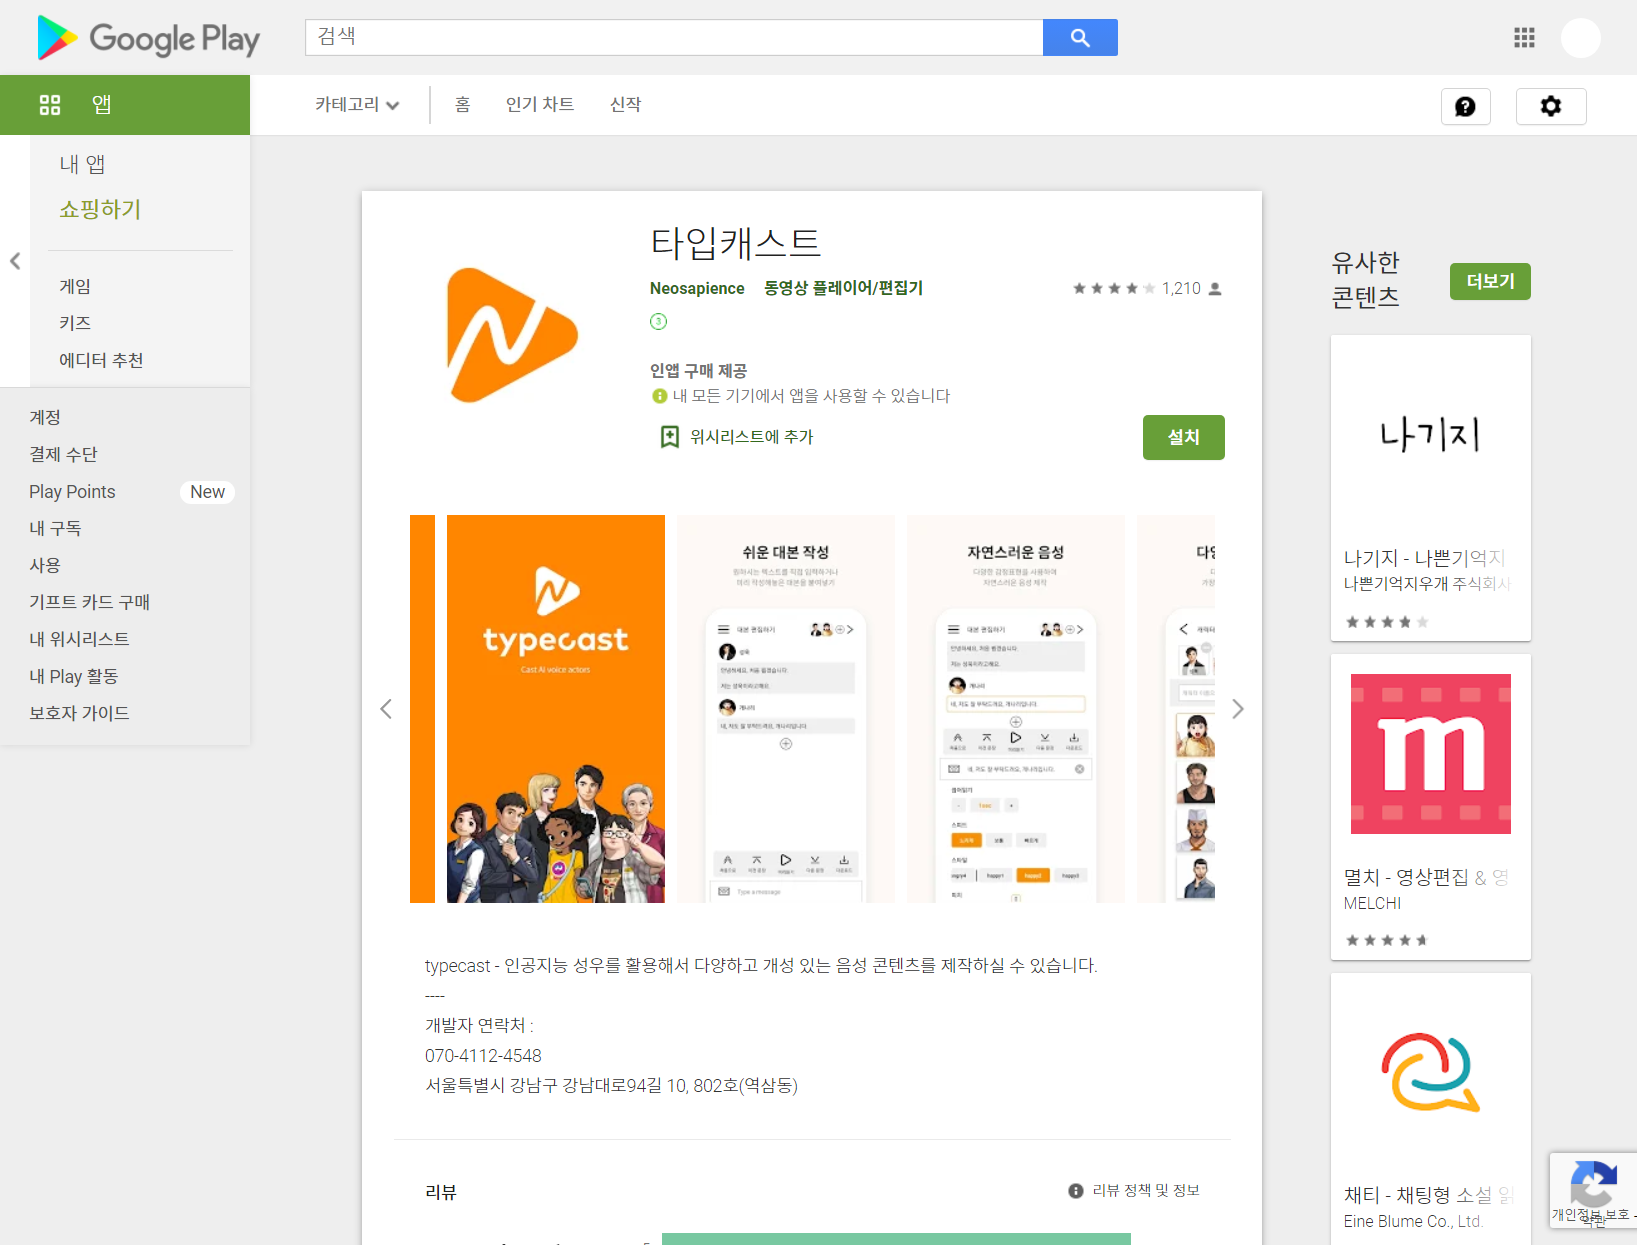Click the Typecast orange app icon
This screenshot has height=1245, width=1637.
510,336
